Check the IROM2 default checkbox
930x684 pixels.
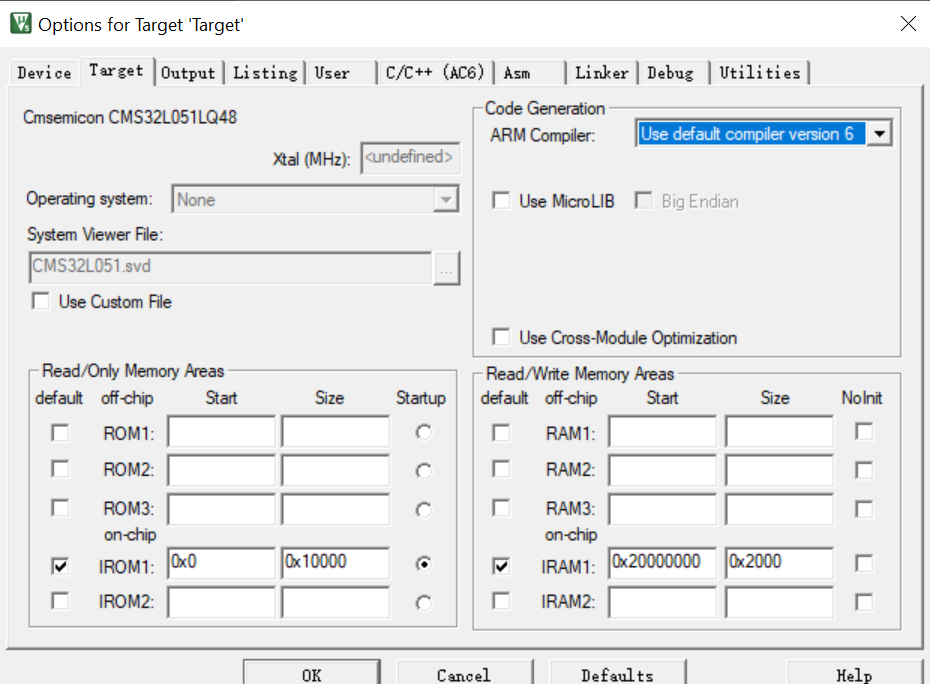coord(60,601)
